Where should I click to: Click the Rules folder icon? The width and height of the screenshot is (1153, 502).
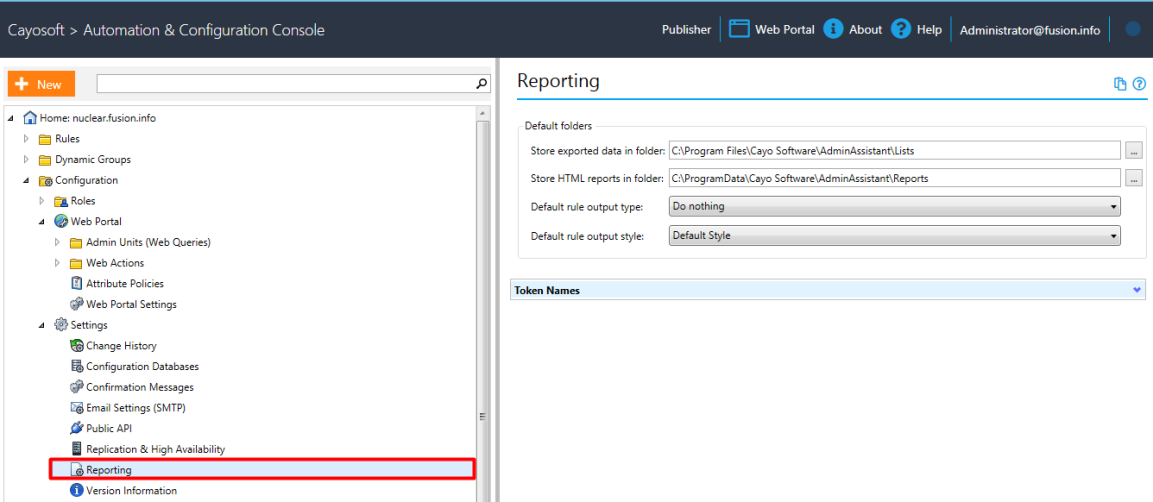click(45, 139)
